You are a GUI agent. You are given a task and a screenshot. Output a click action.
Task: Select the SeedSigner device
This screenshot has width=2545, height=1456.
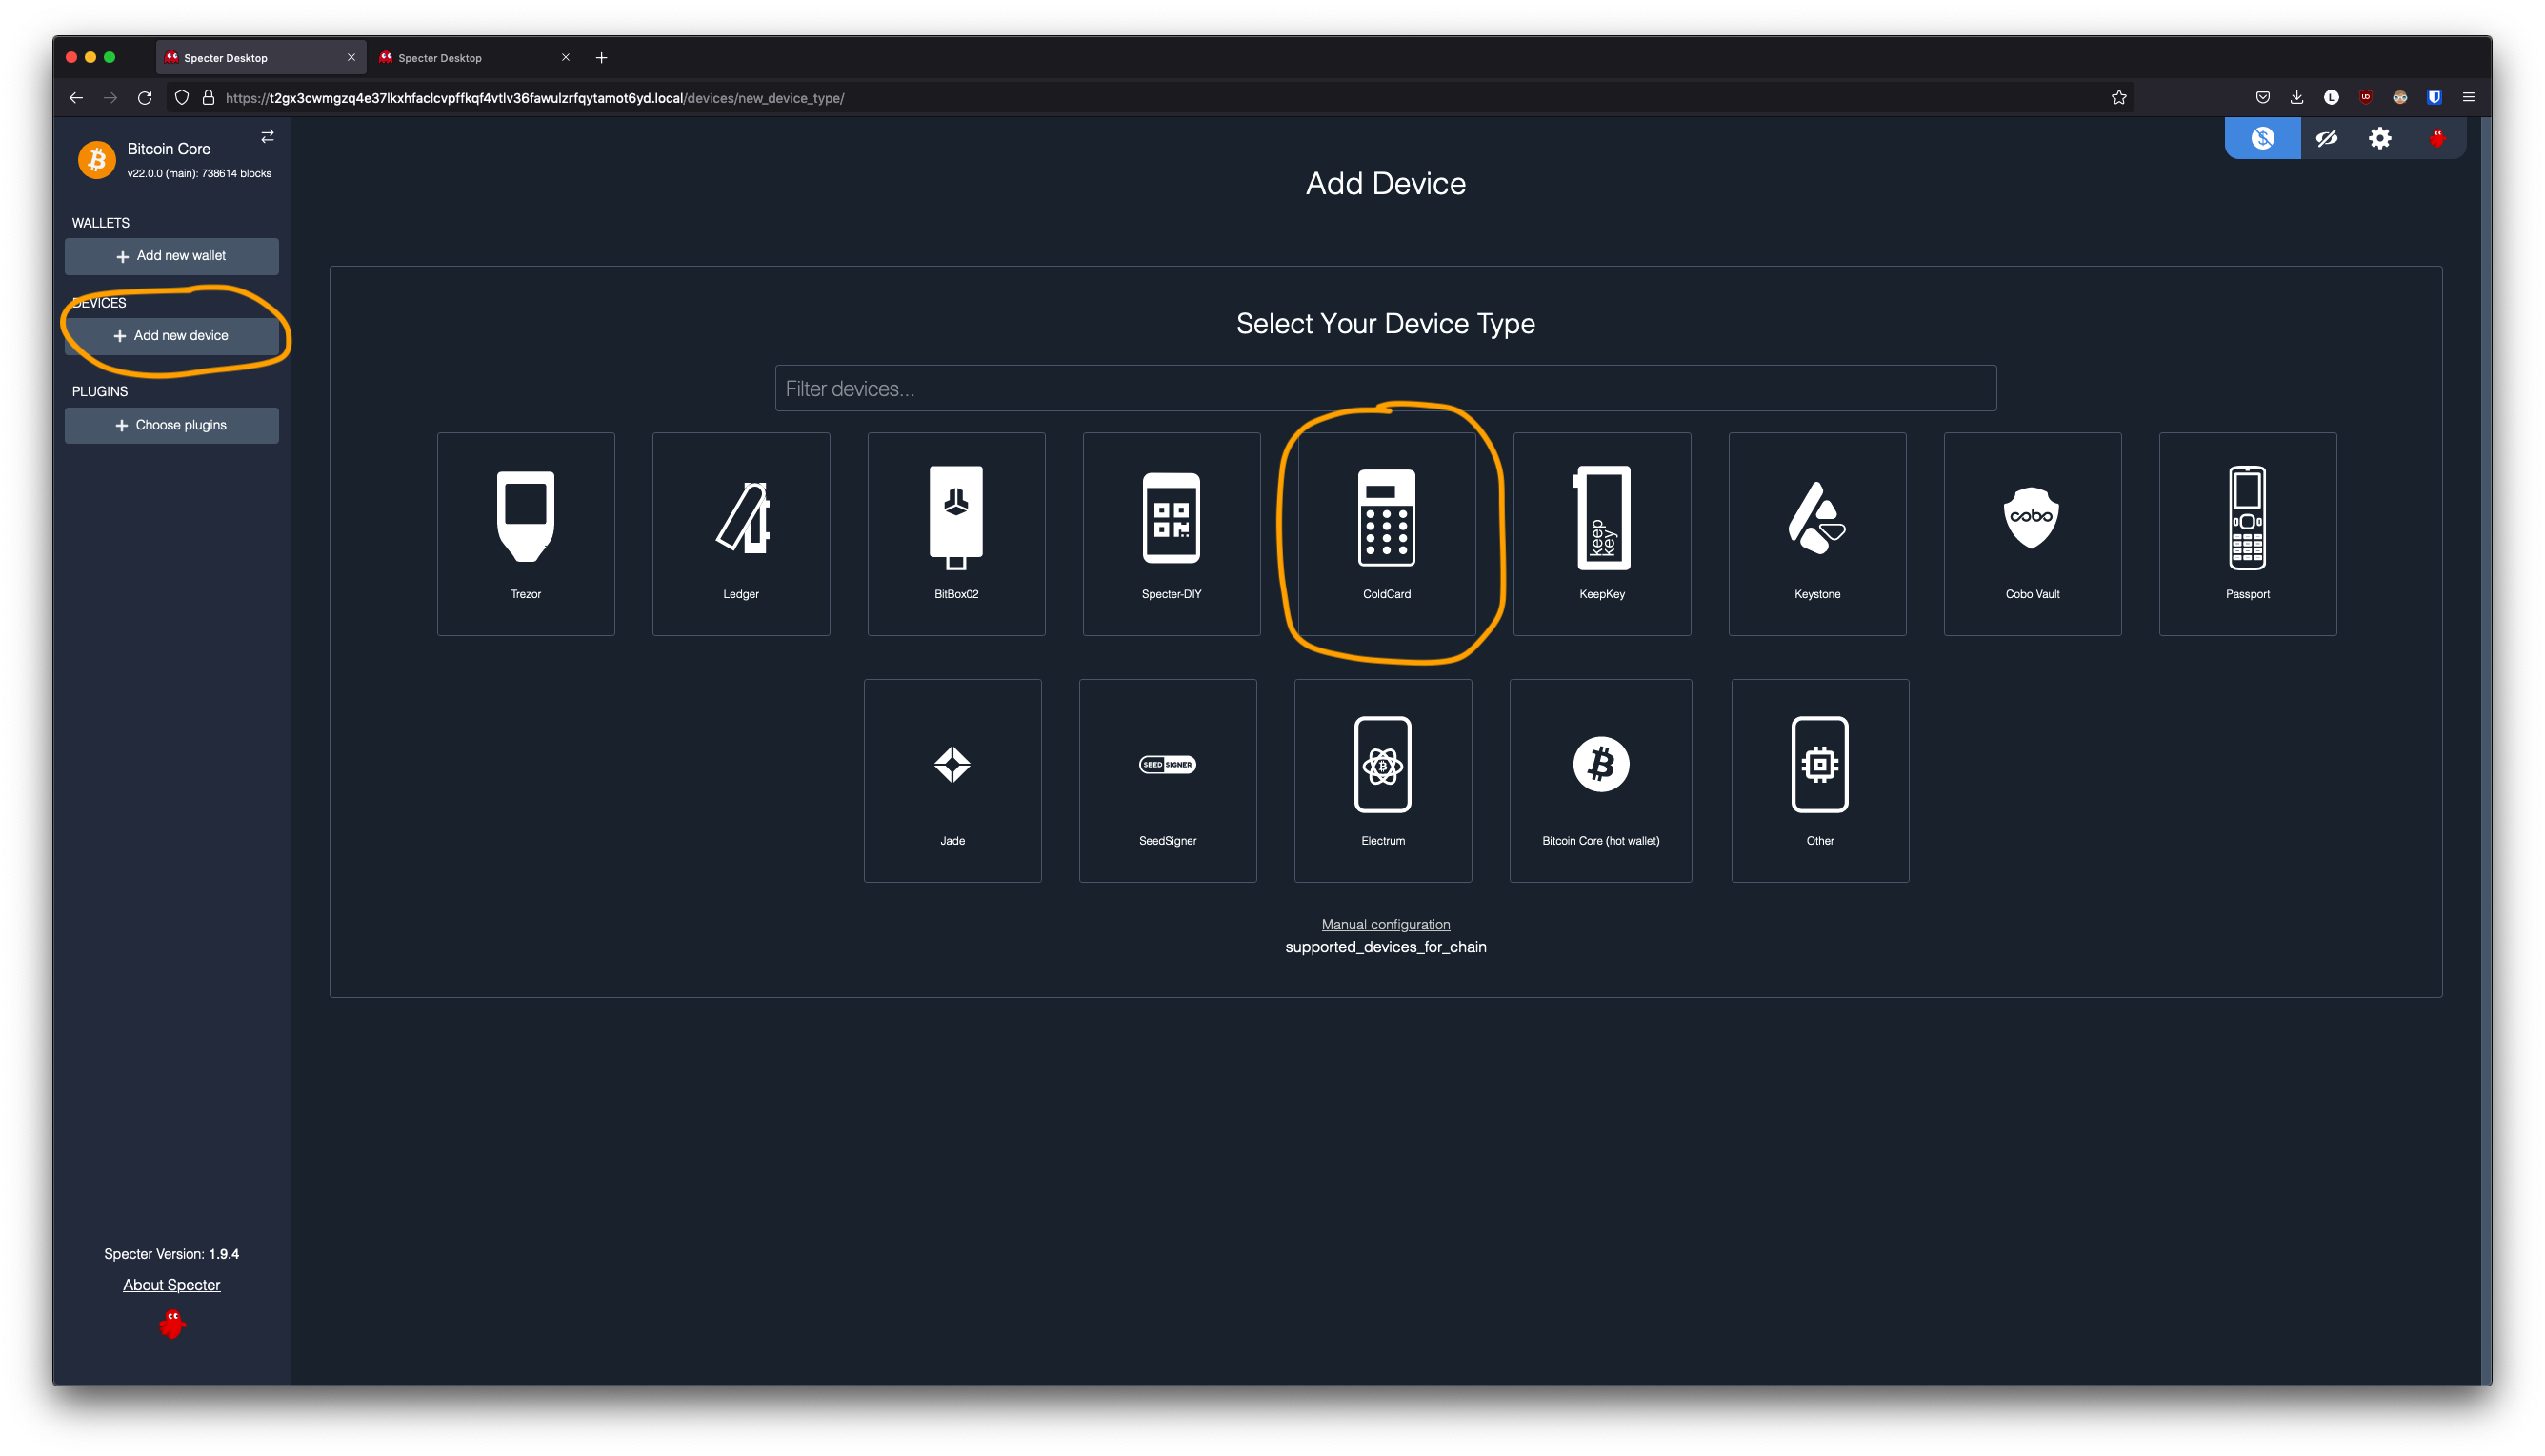pos(1167,780)
